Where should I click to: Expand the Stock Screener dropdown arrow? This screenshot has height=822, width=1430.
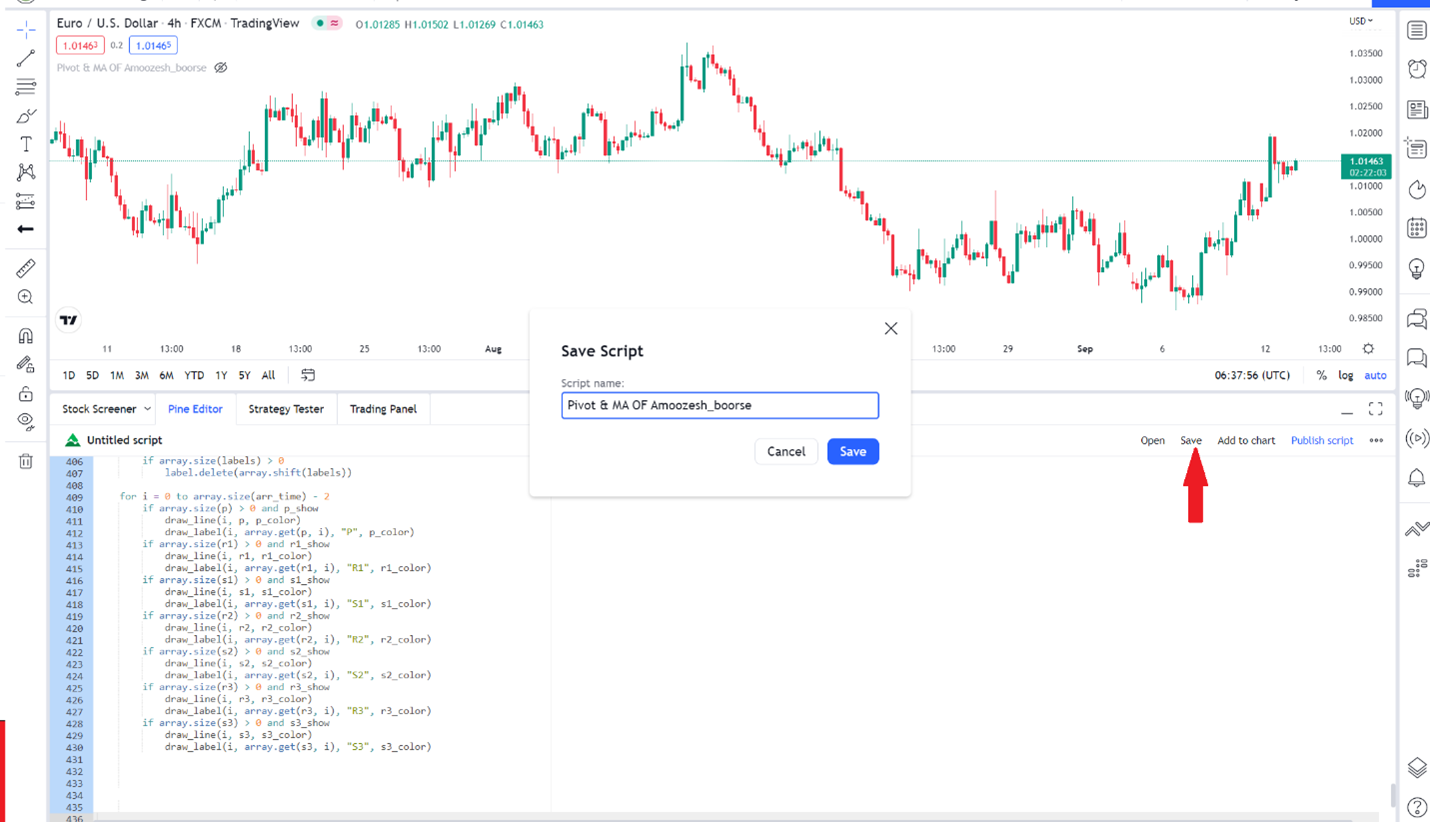pos(148,409)
